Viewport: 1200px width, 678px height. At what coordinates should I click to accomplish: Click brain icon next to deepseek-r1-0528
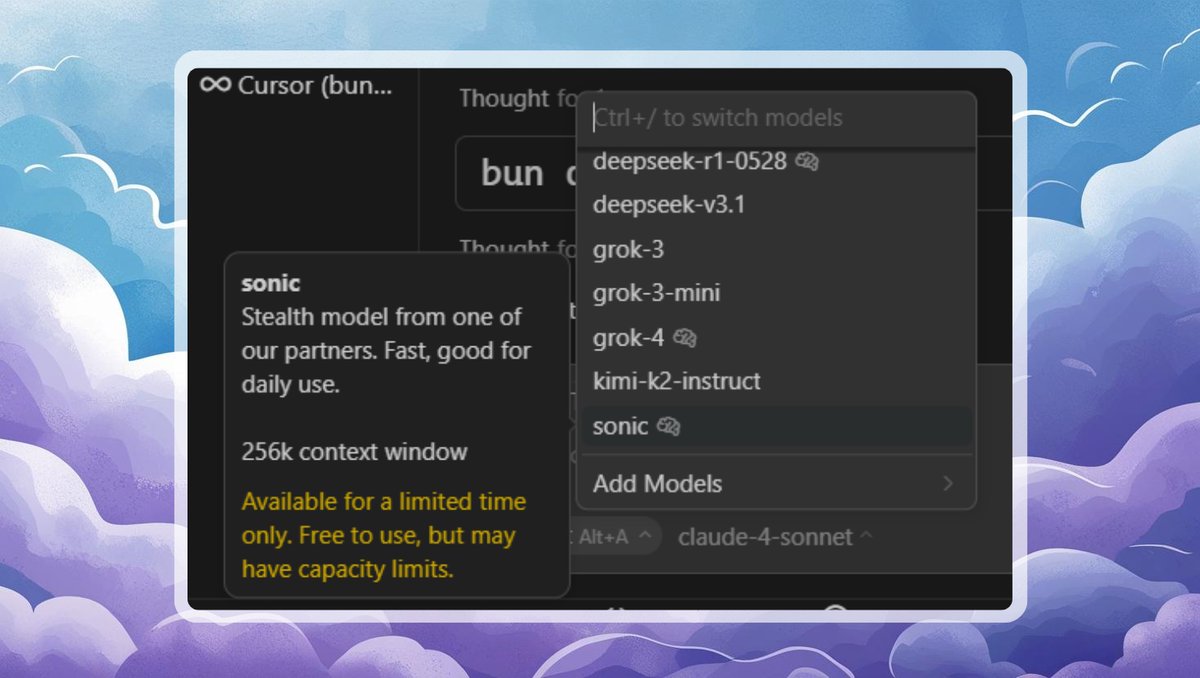click(807, 161)
